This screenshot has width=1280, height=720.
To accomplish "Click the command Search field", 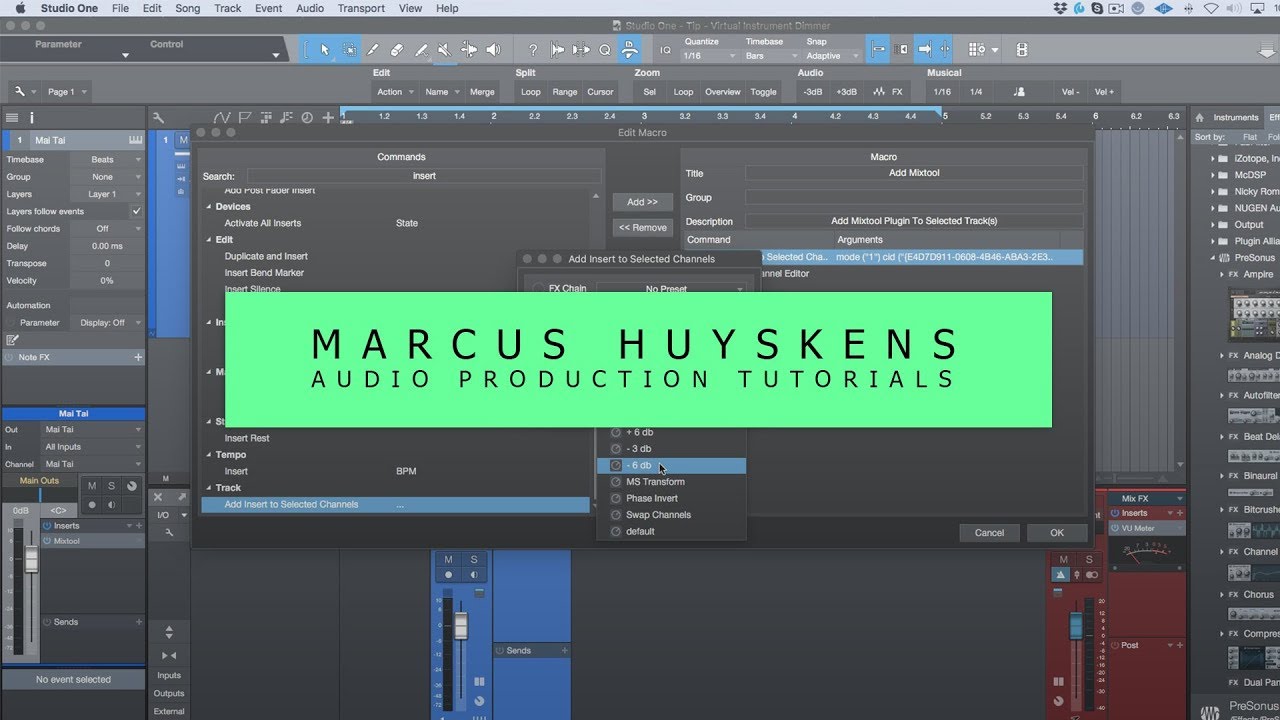I will [x=424, y=176].
